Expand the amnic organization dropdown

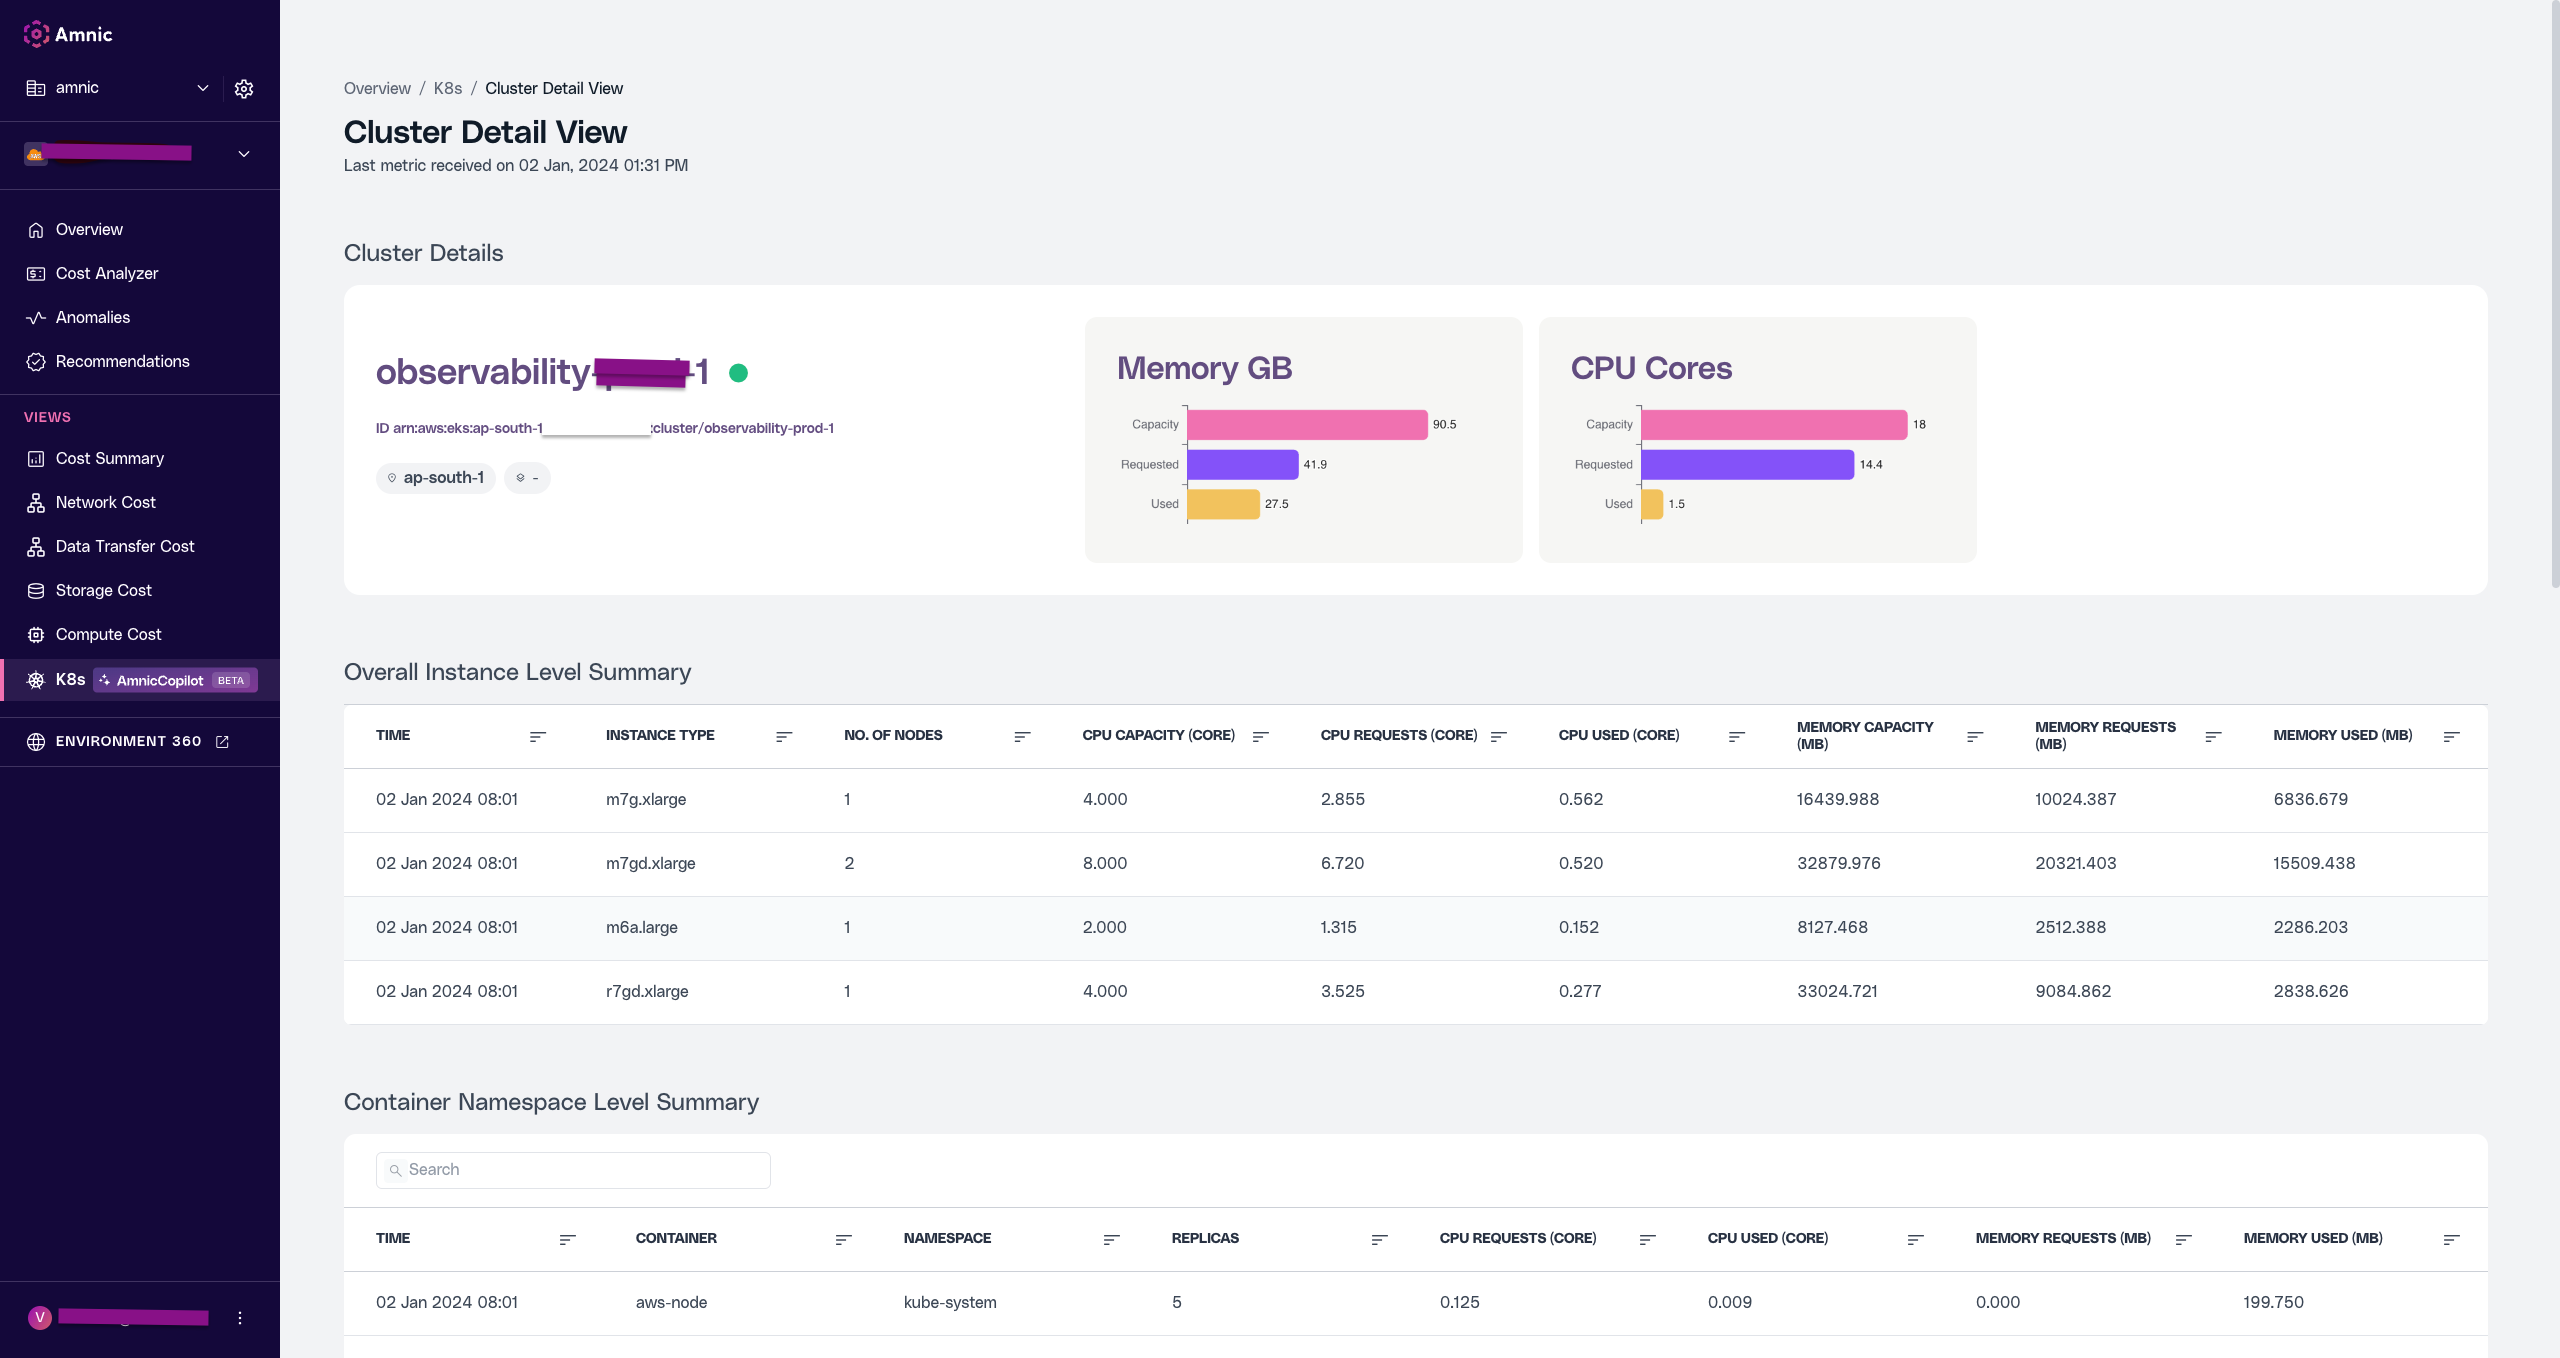click(x=203, y=88)
